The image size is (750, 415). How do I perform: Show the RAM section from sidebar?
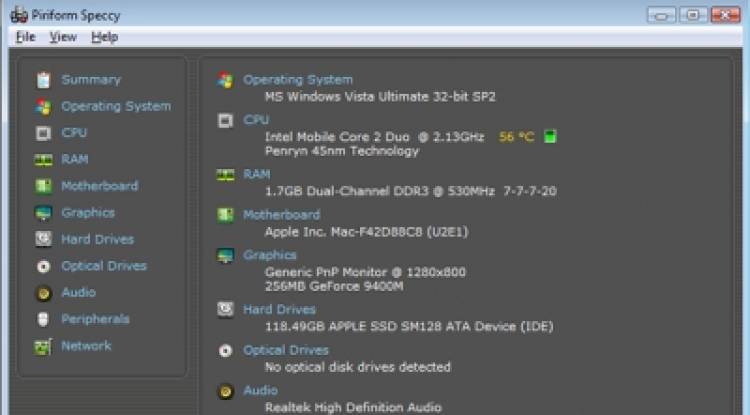pos(75,159)
